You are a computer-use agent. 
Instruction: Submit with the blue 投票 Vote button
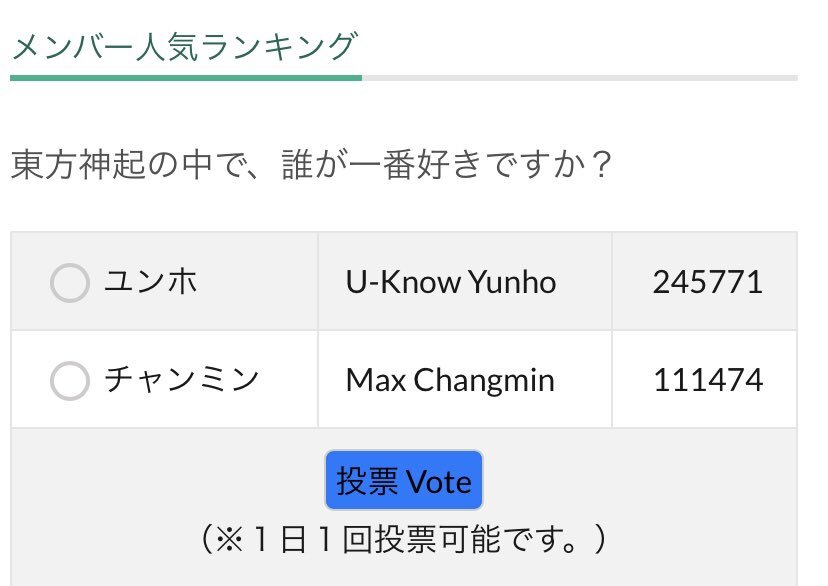[404, 480]
